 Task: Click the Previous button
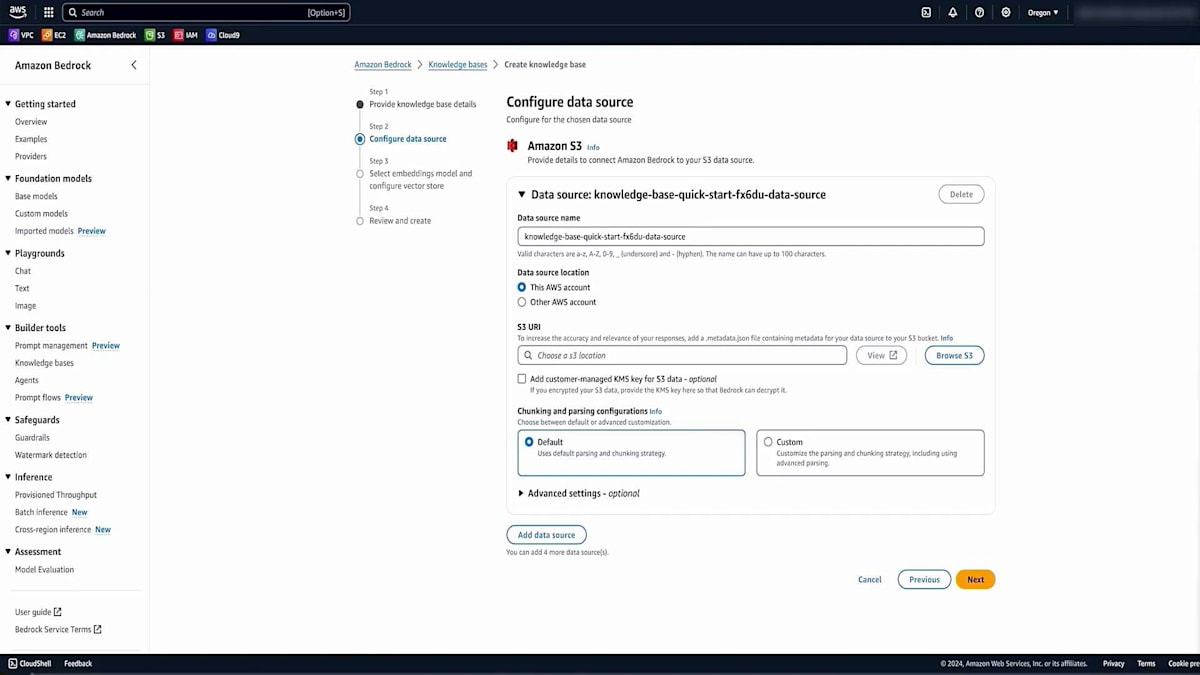click(924, 580)
